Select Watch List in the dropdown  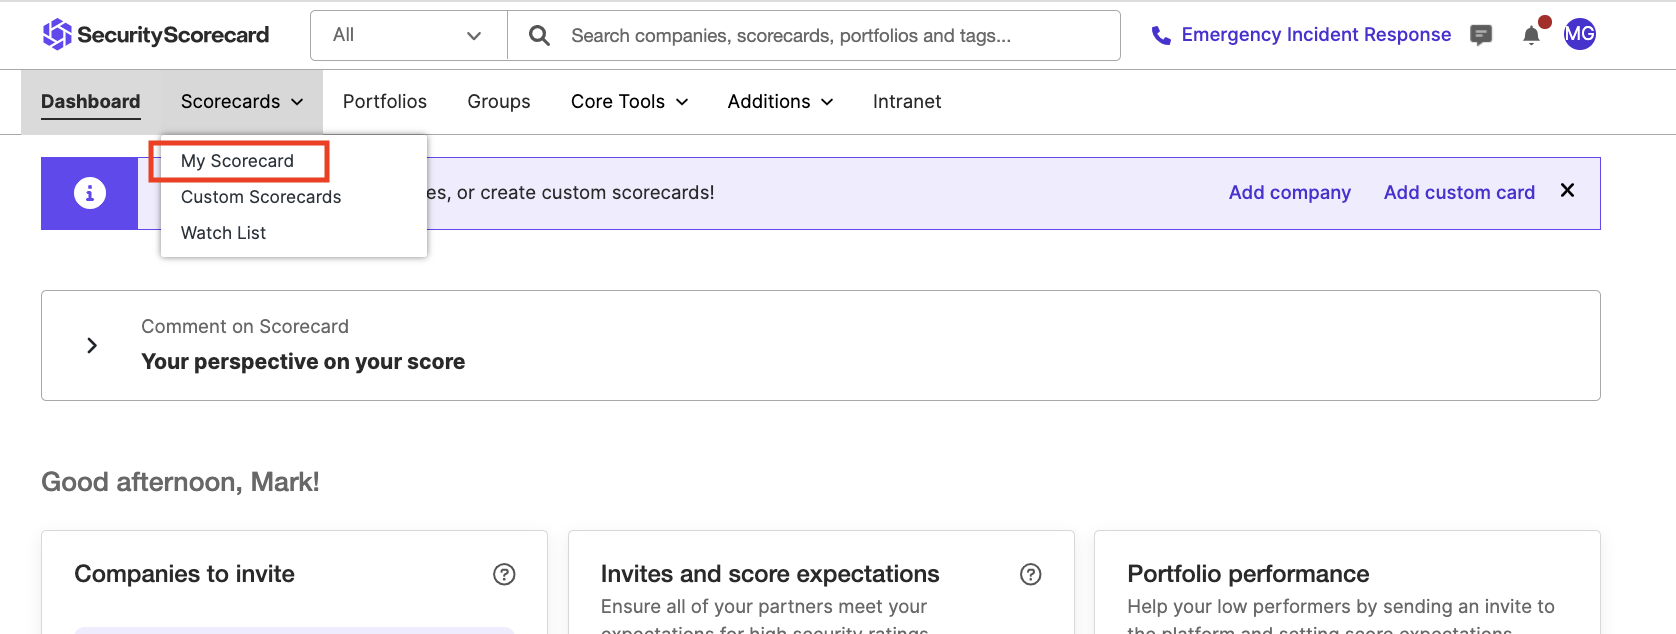point(223,233)
